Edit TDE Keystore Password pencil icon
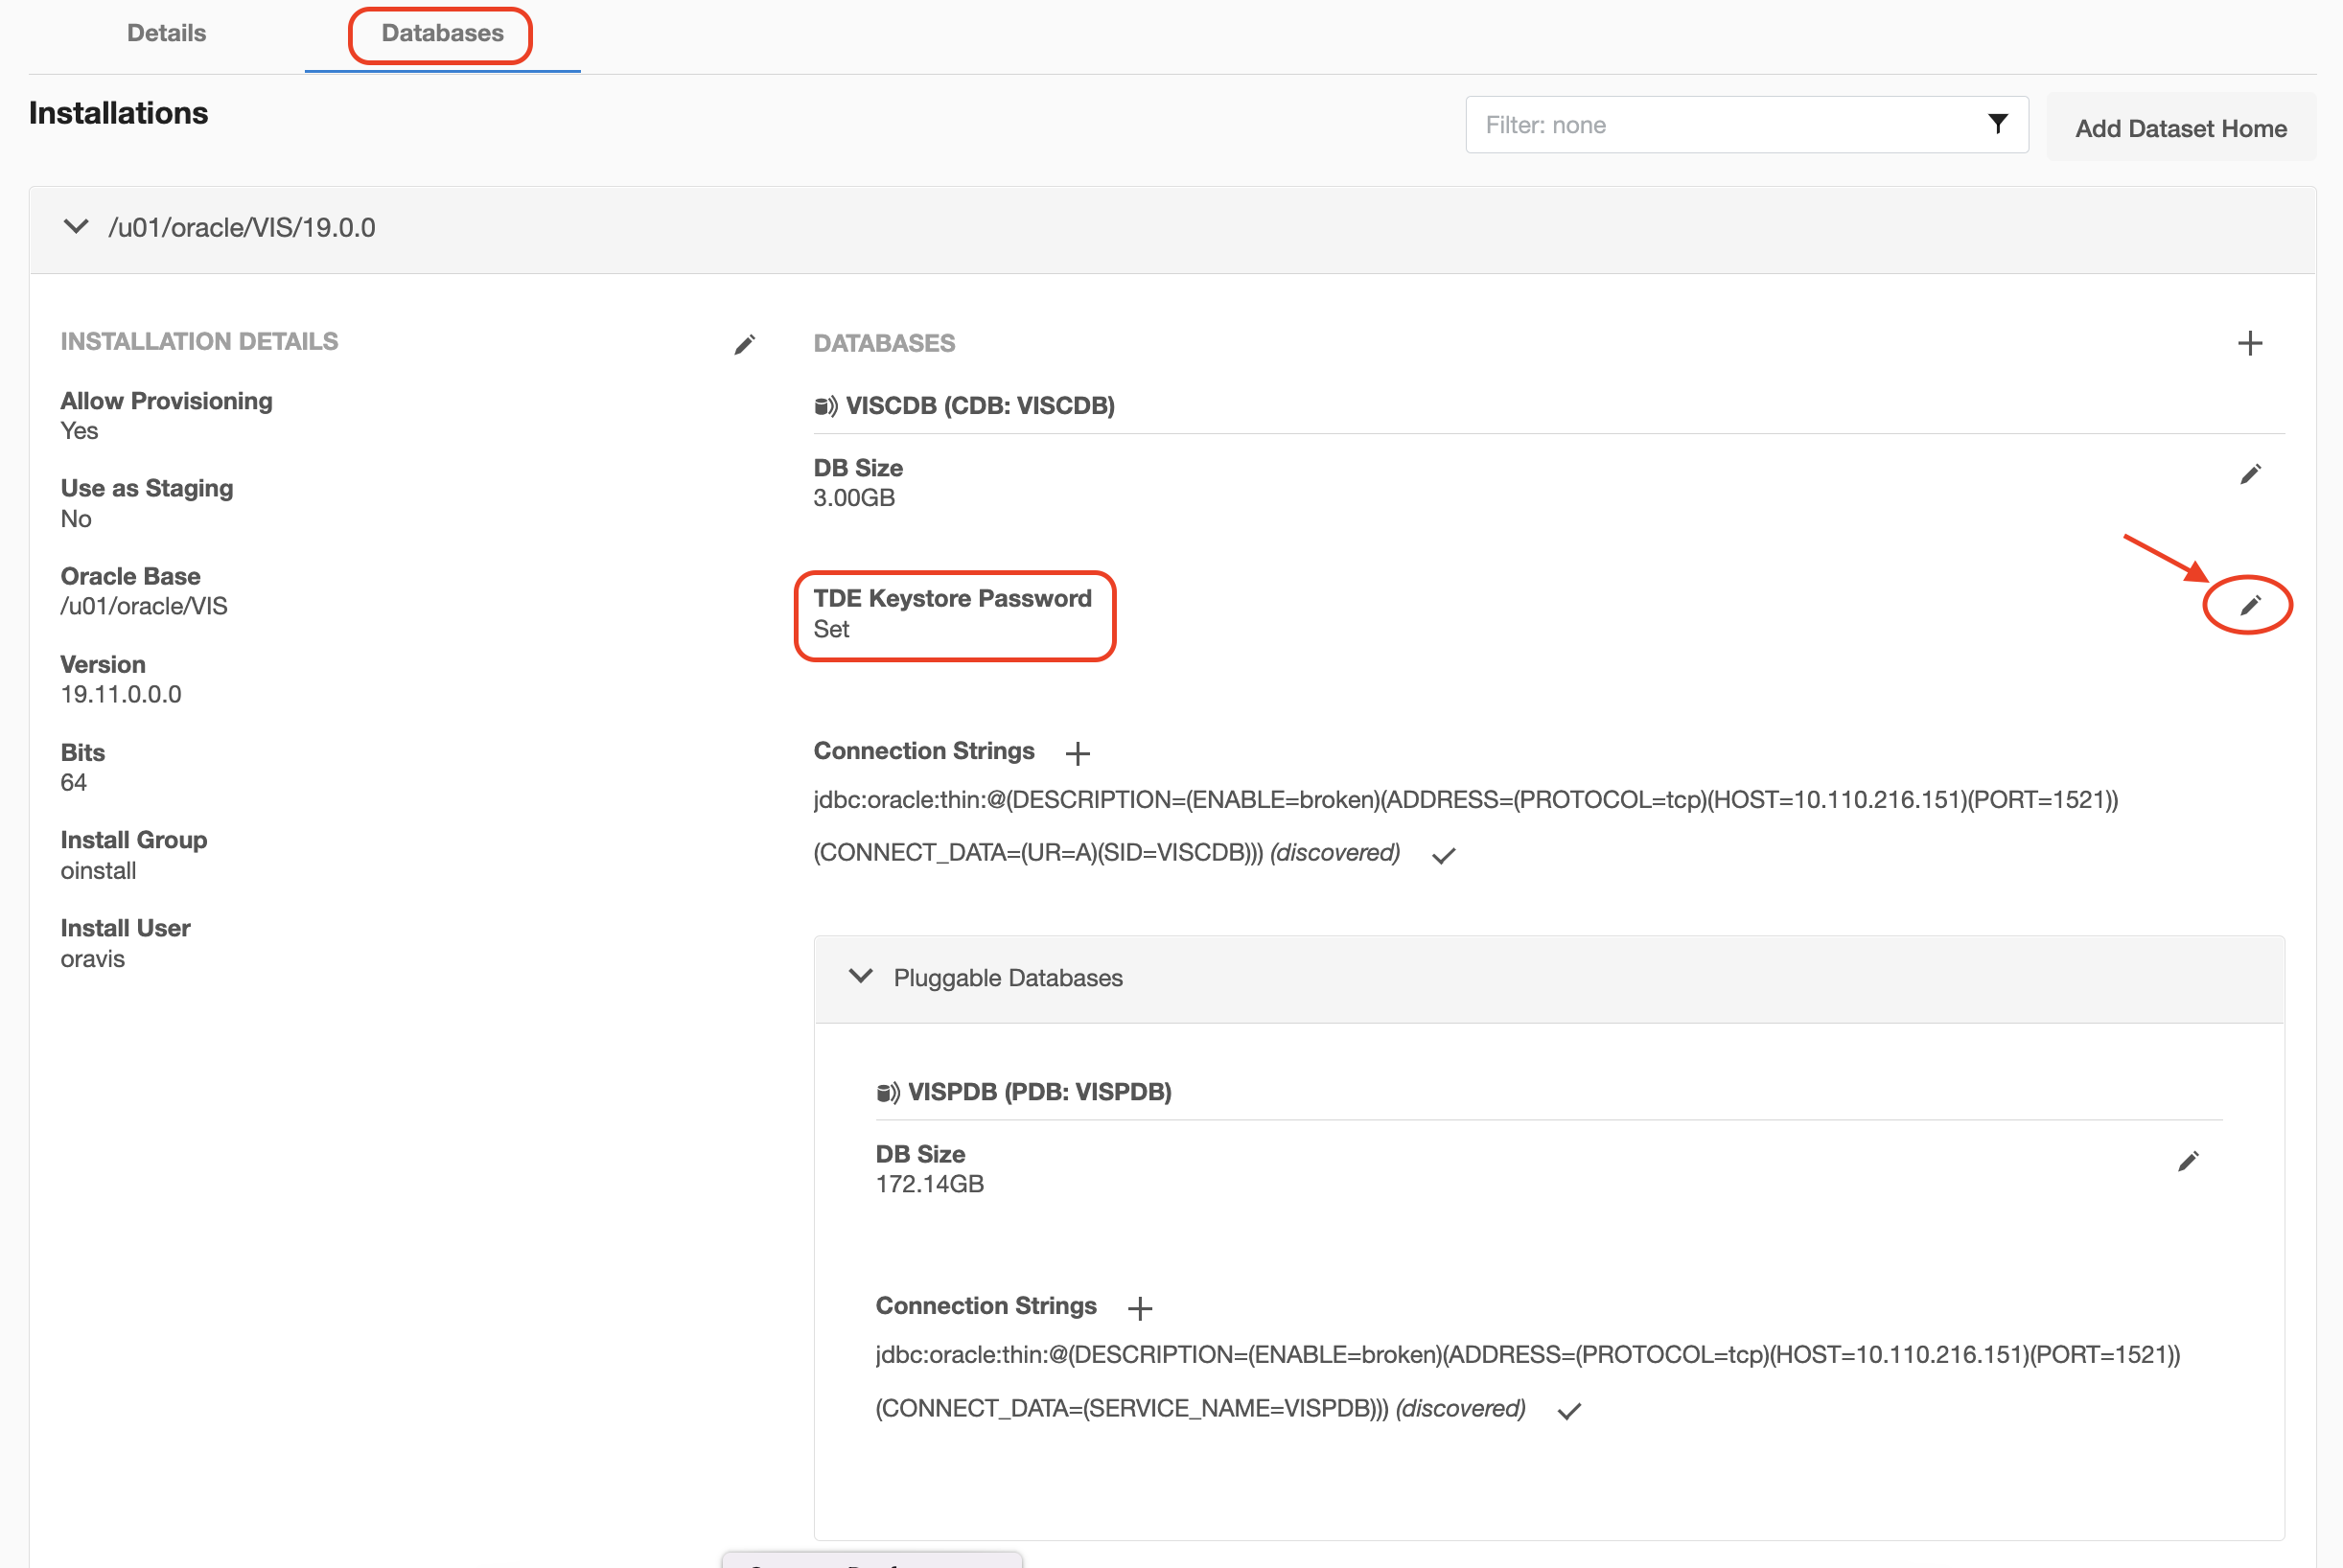This screenshot has height=1568, width=2343. point(2249,605)
